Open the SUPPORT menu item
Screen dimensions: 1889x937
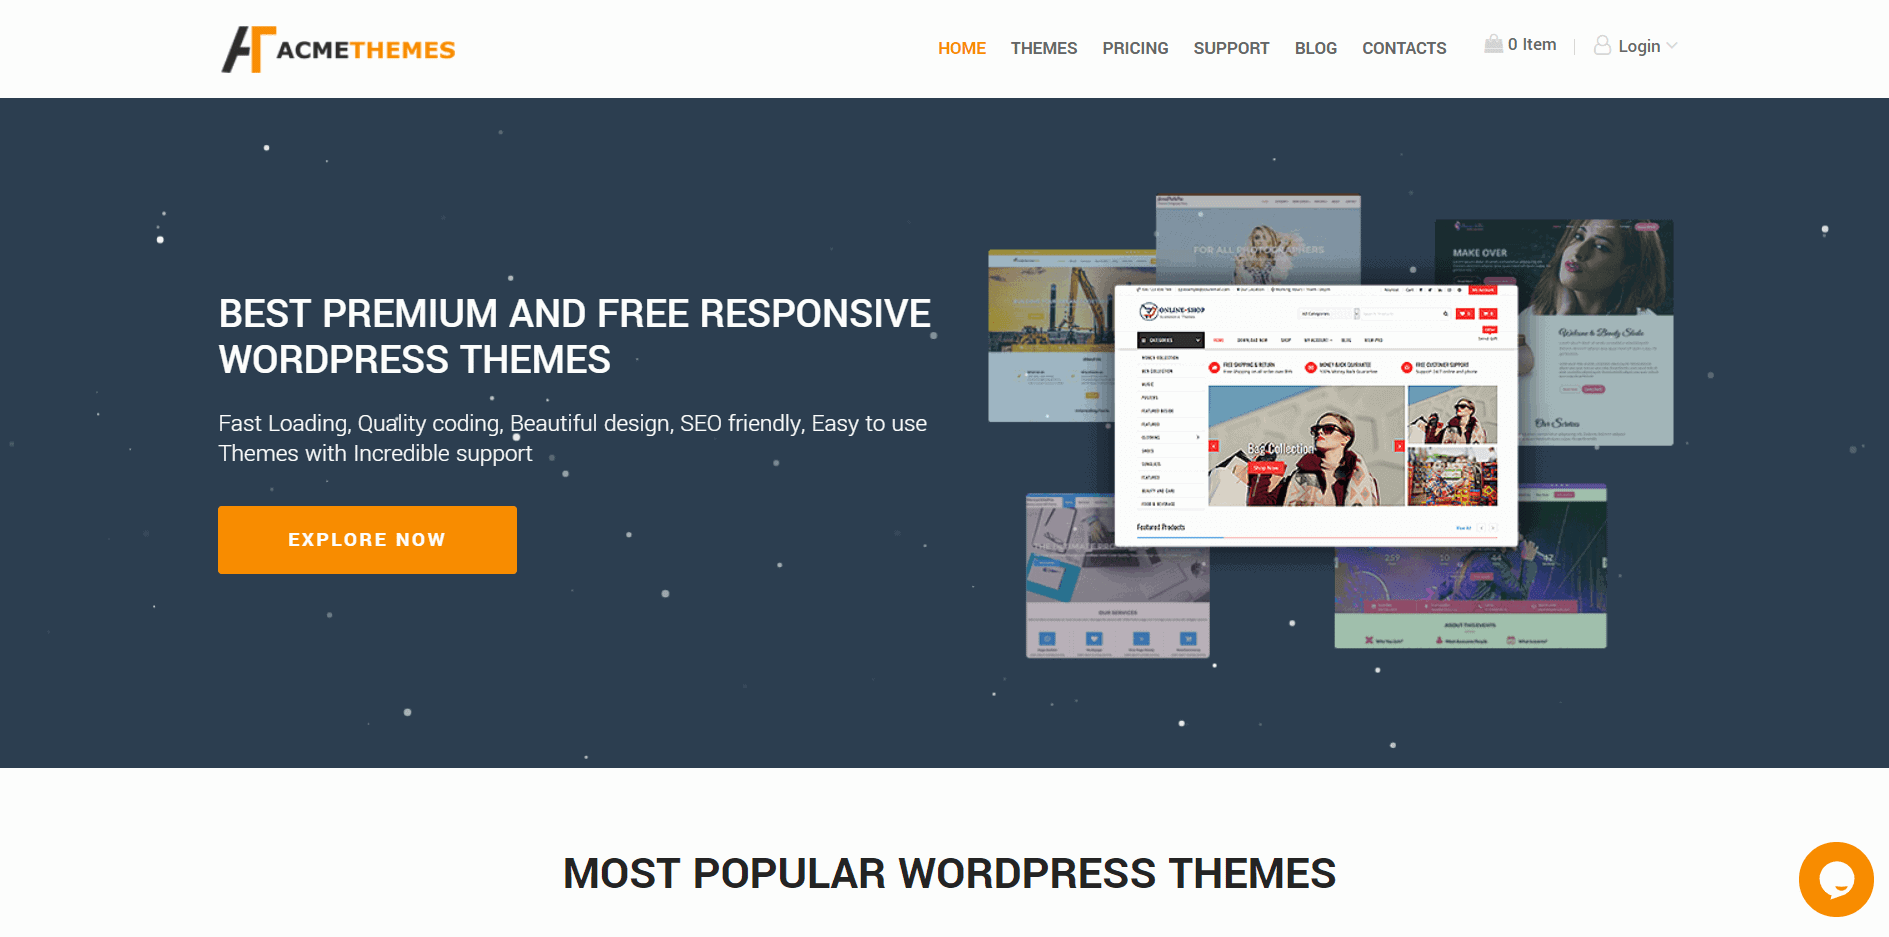coord(1231,48)
